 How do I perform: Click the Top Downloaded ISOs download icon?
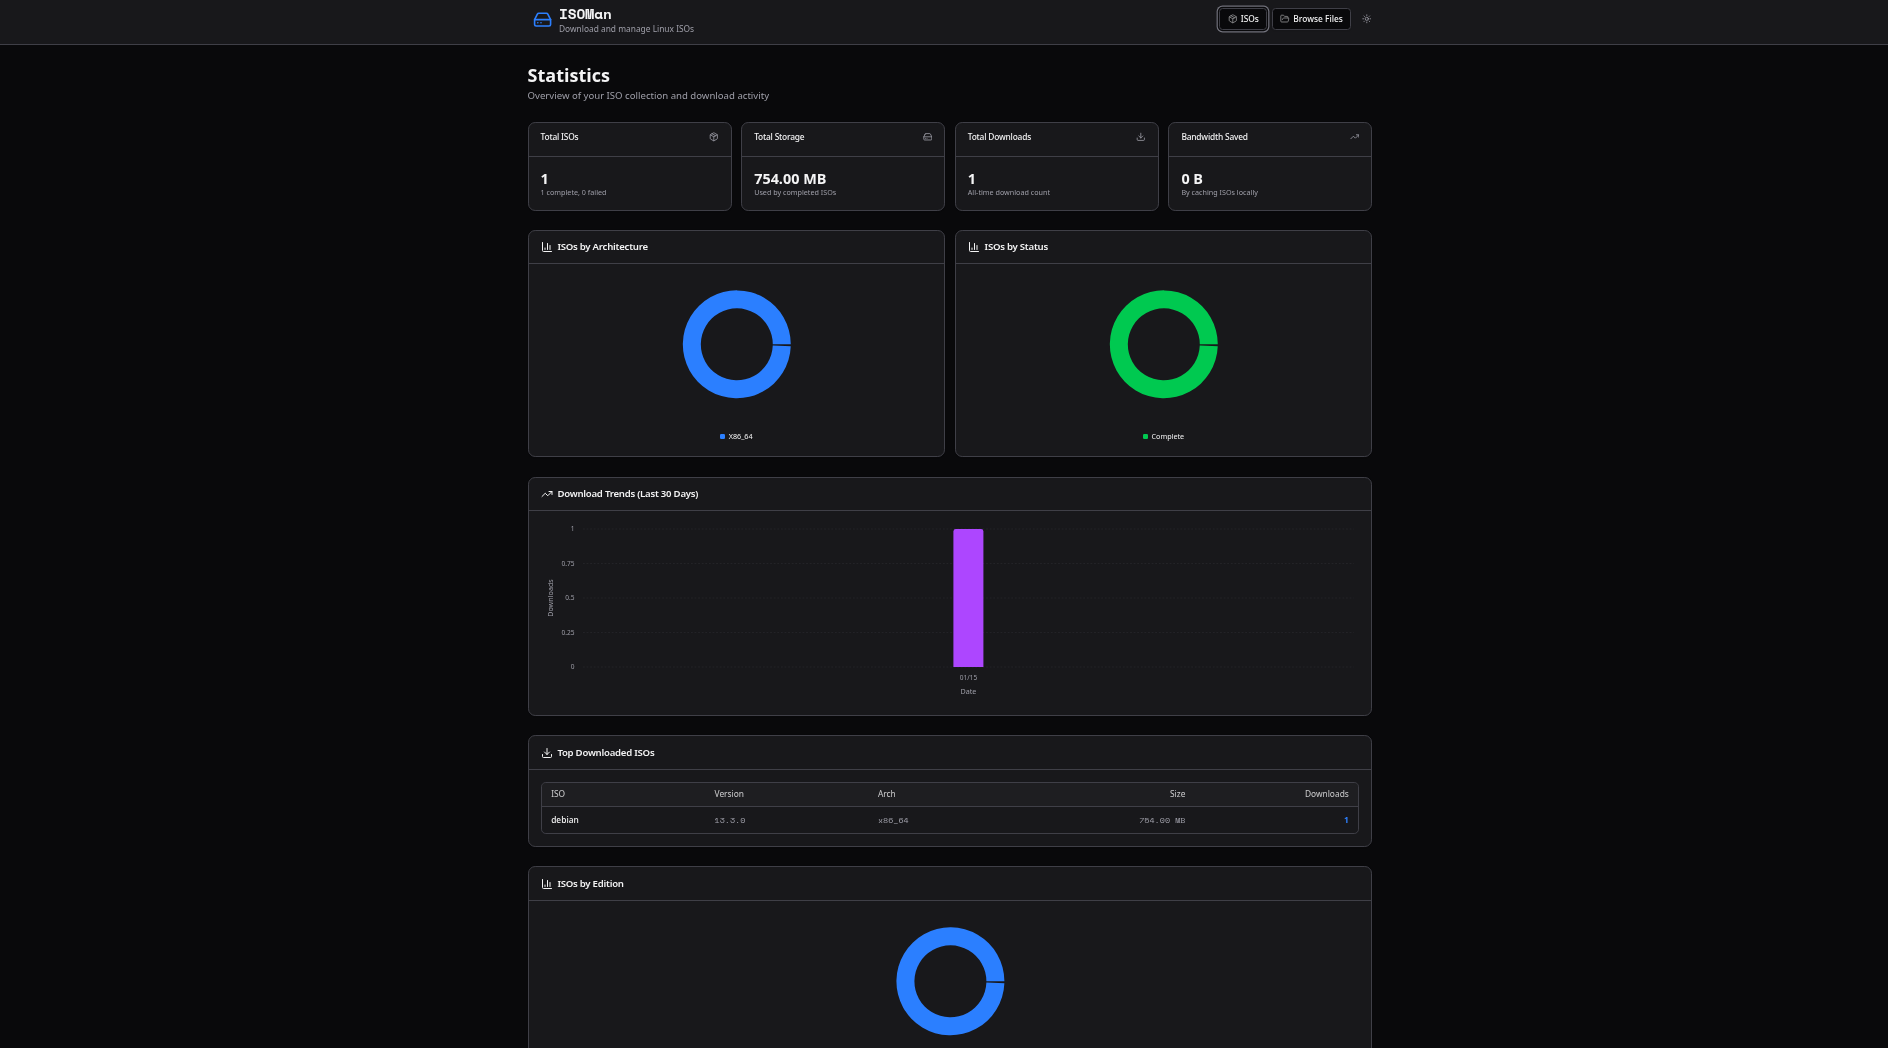[546, 753]
